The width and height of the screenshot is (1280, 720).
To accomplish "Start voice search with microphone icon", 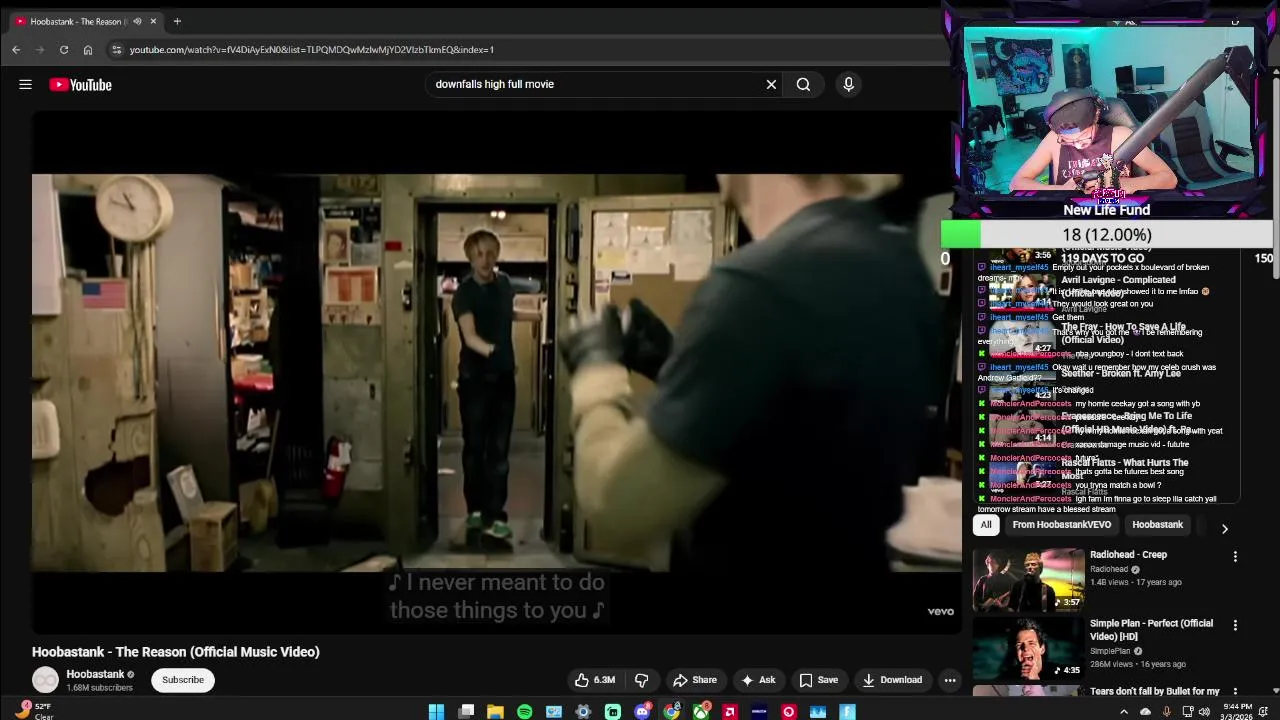I will [848, 85].
